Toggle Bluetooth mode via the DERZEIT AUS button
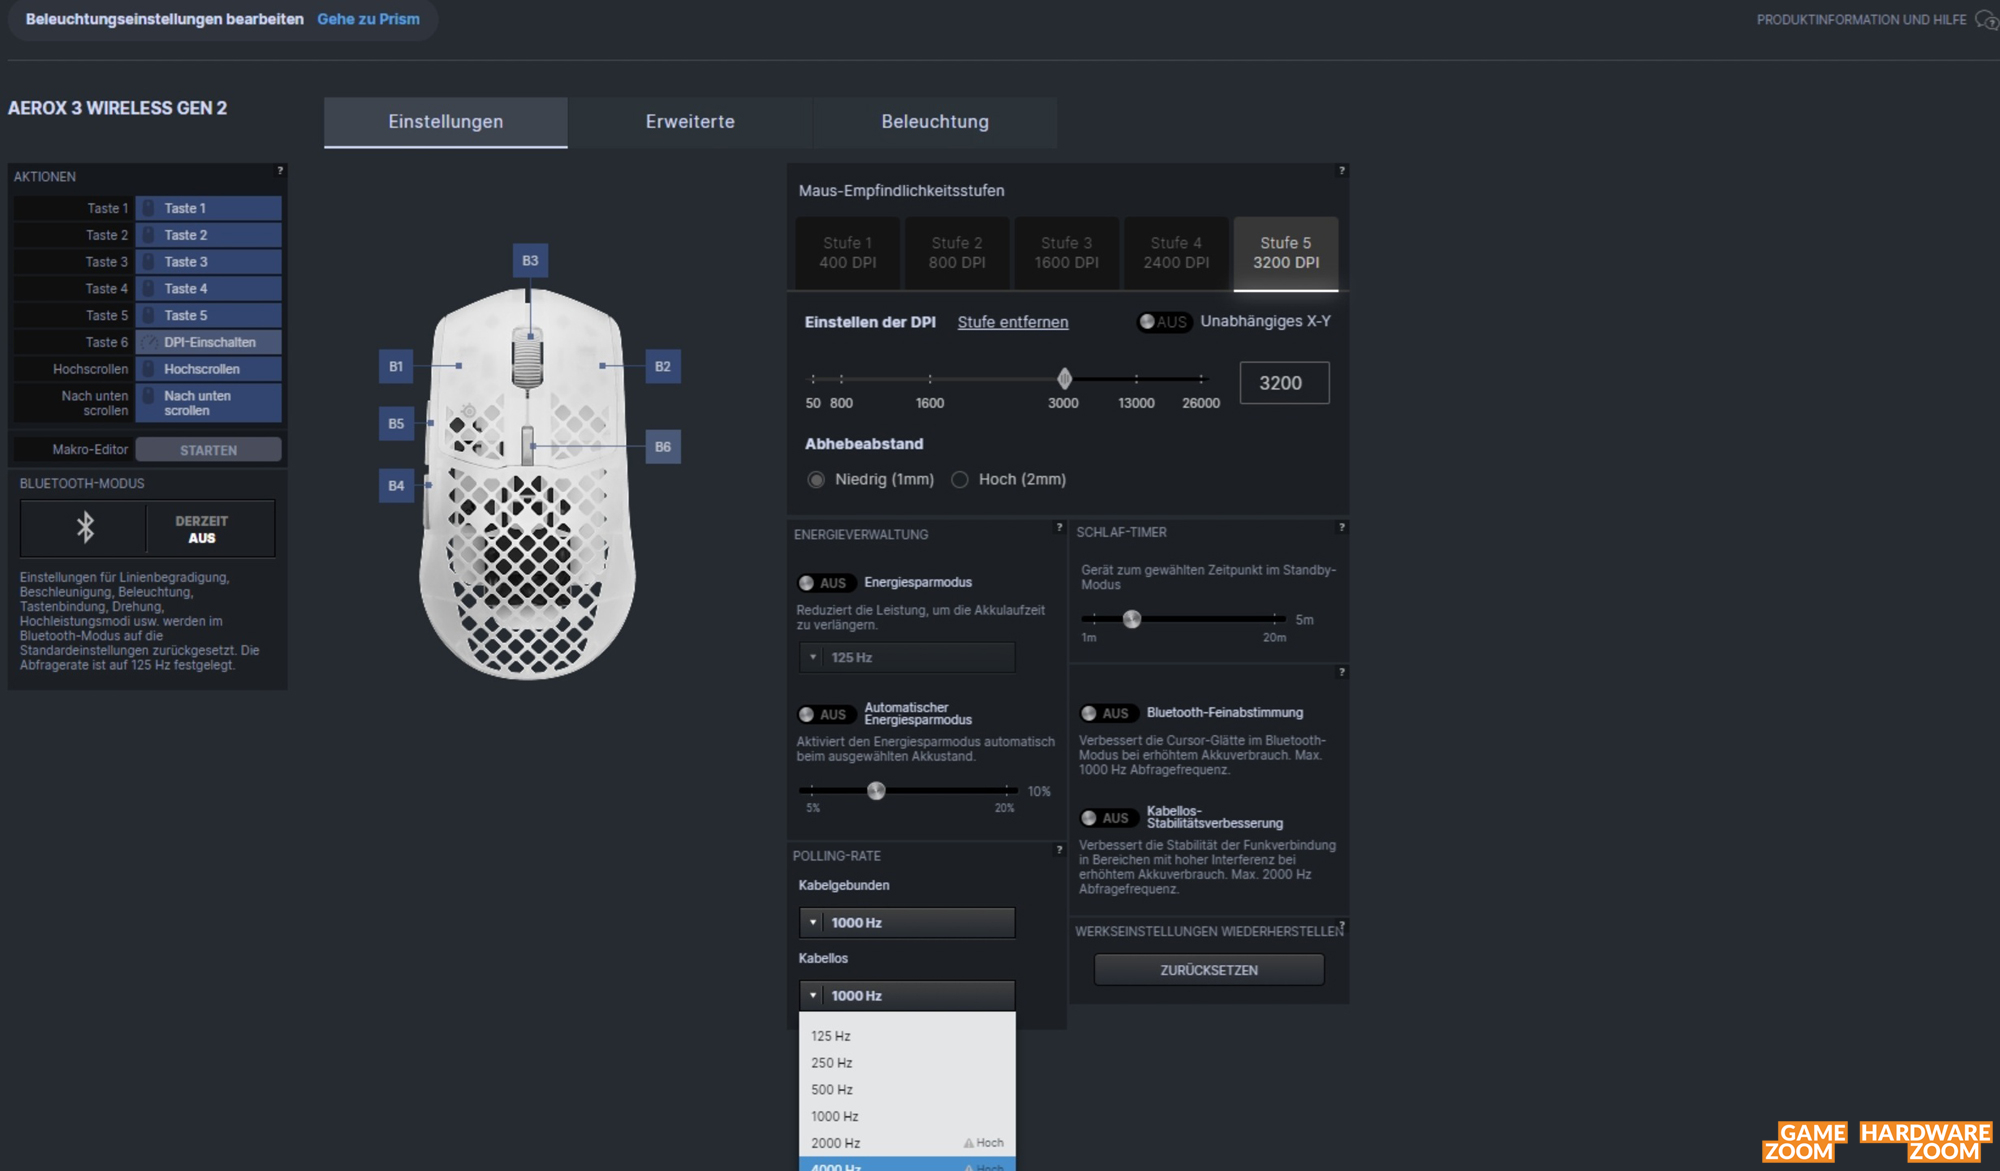This screenshot has width=2000, height=1171. coord(202,529)
